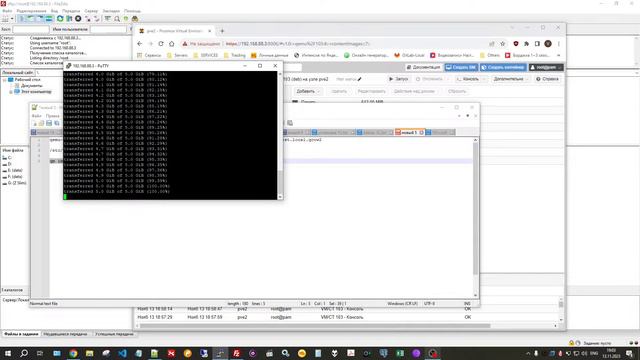640x360 pixels.
Task: Switch to Успешные передачи queue tab
Action: point(114,334)
